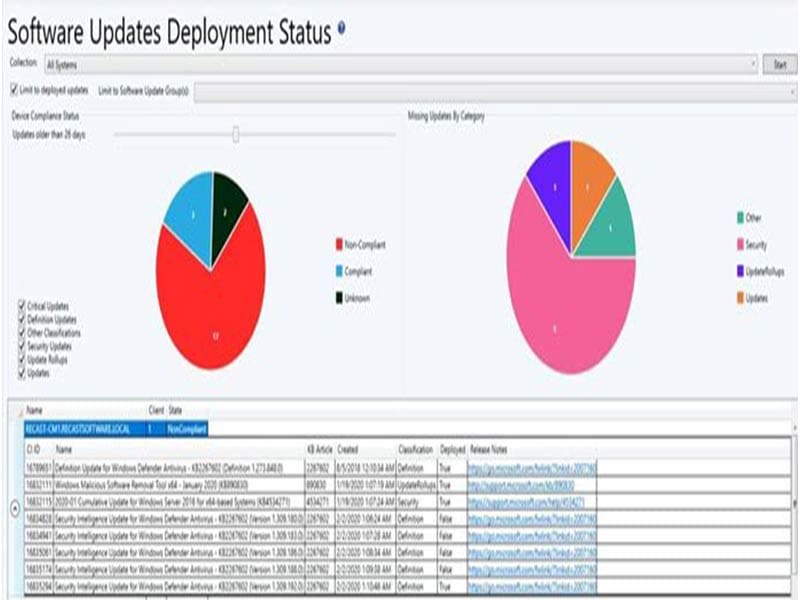
Task: Toggle the Security Updates checkbox
Action: [x=22, y=345]
